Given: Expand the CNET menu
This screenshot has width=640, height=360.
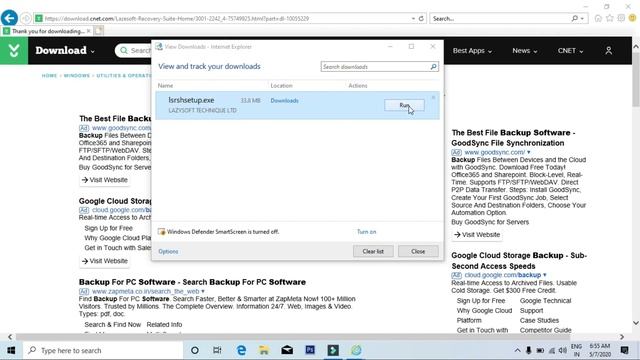Looking at the screenshot, I should pyautogui.click(x=570, y=51).
